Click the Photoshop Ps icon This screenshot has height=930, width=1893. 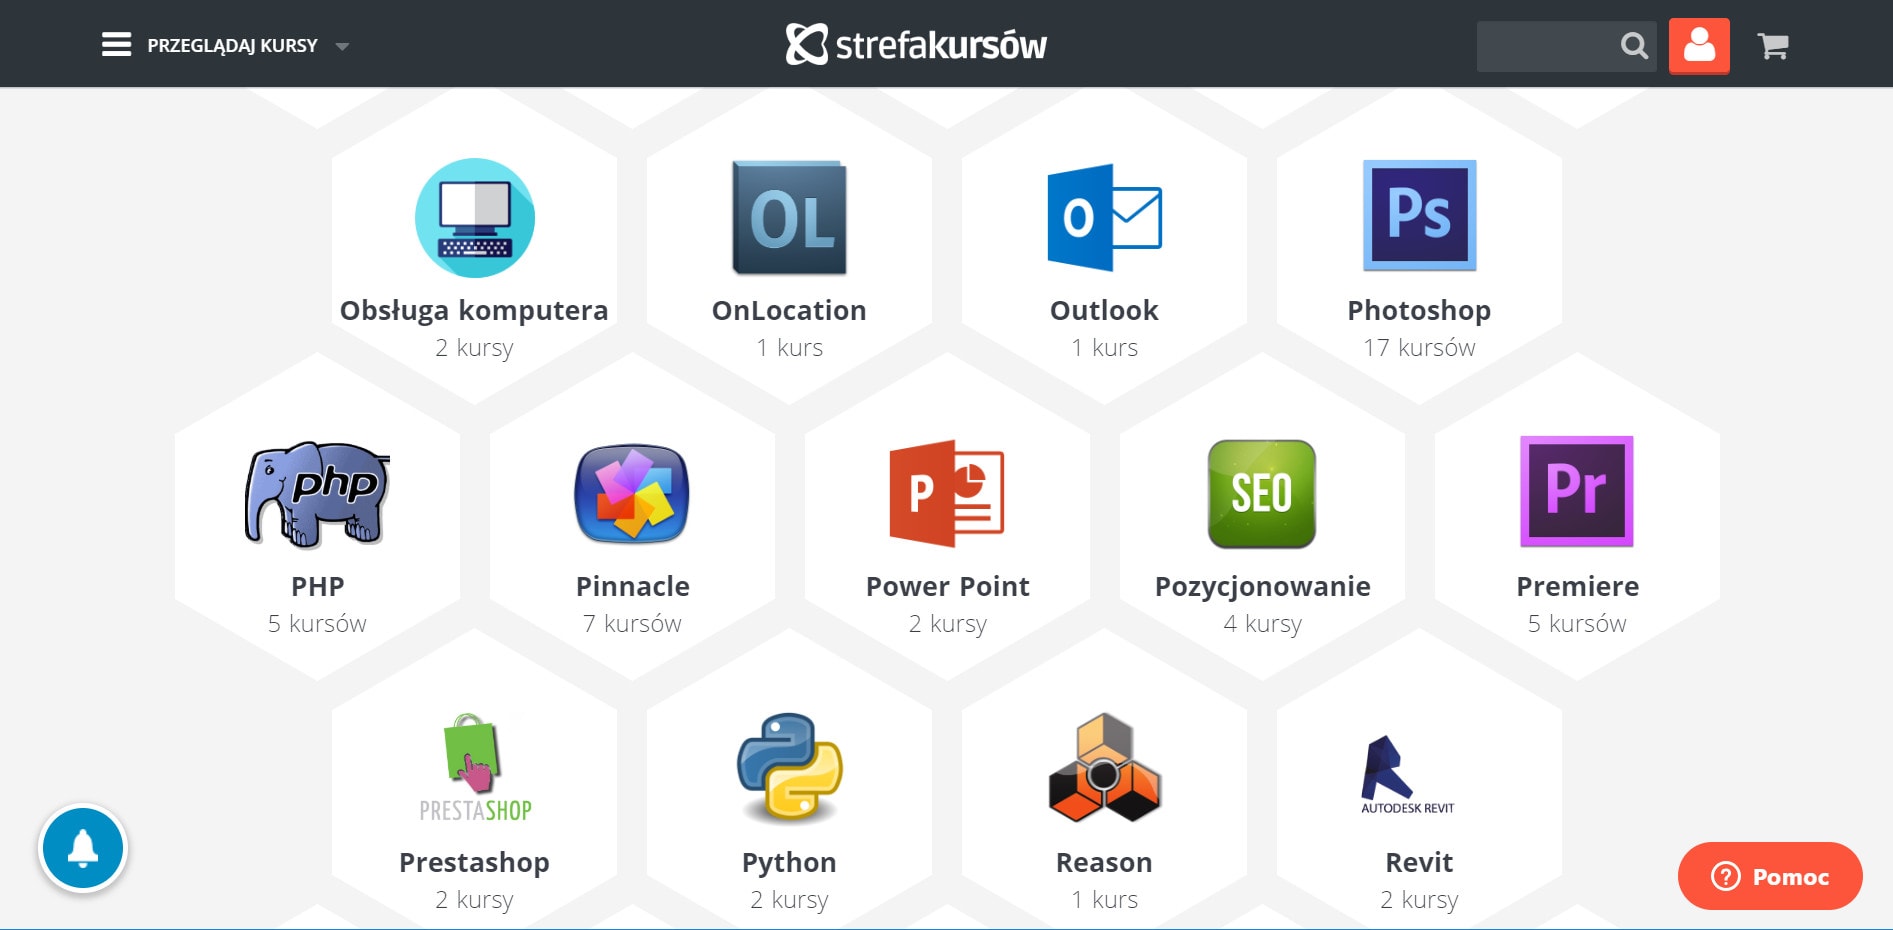[1419, 215]
